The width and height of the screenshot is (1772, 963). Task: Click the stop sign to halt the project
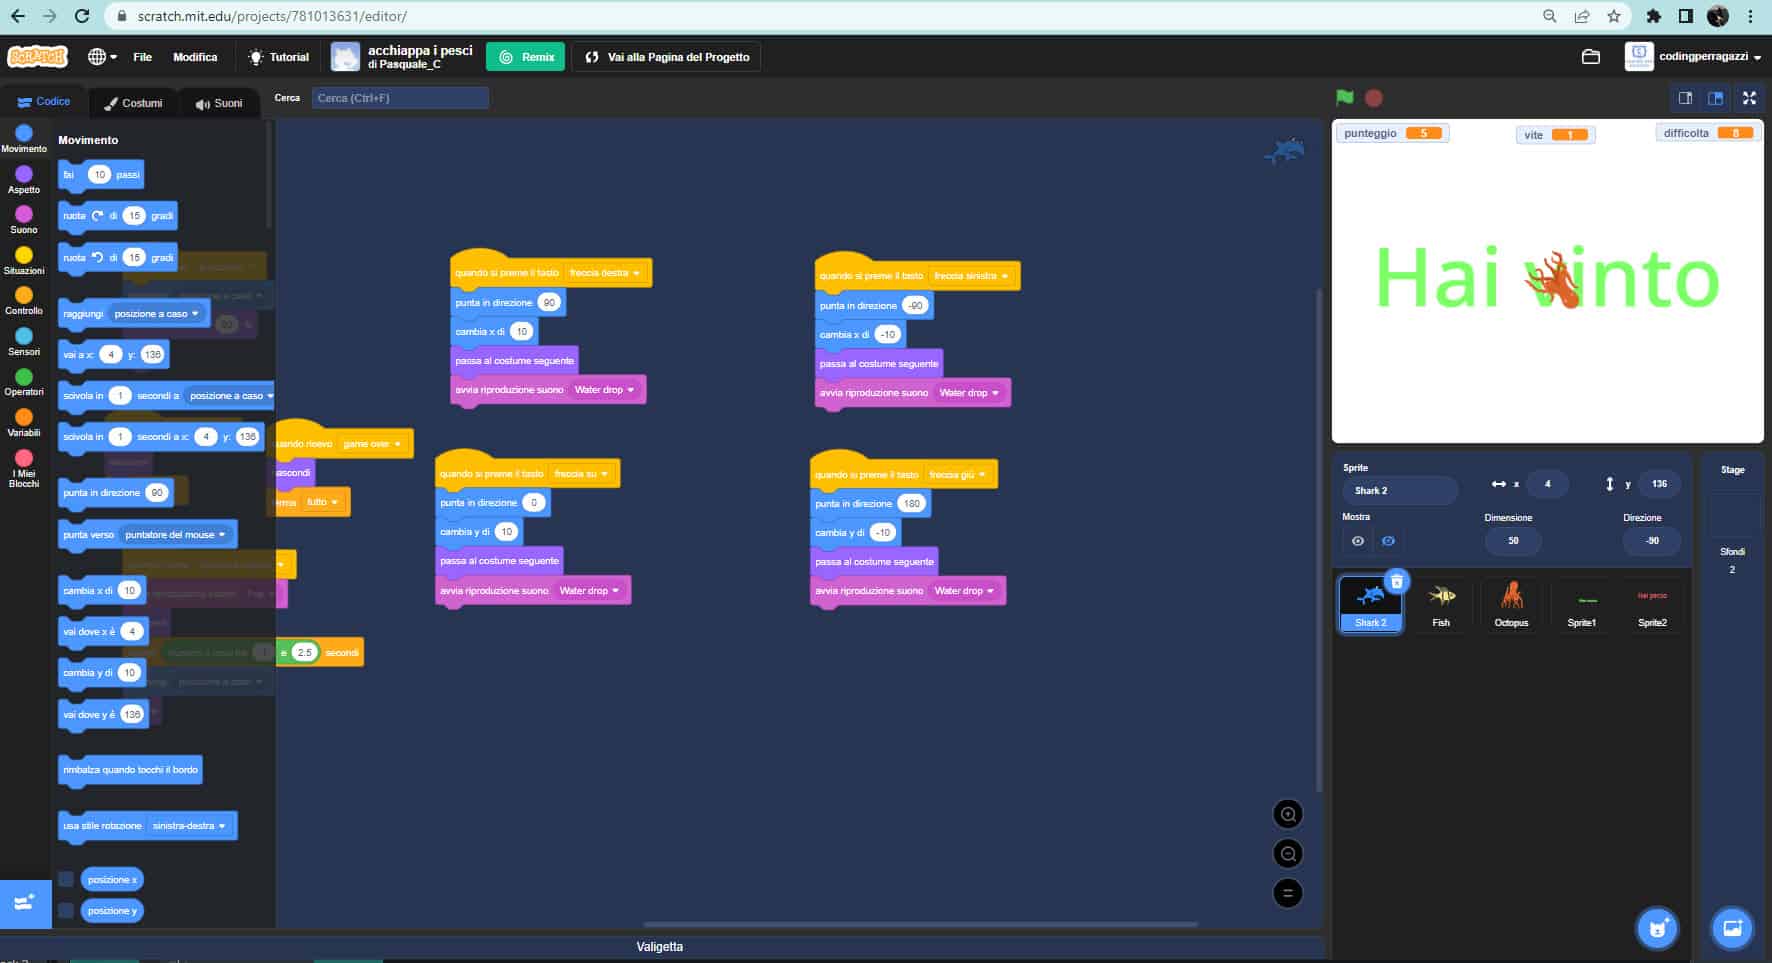(1374, 97)
